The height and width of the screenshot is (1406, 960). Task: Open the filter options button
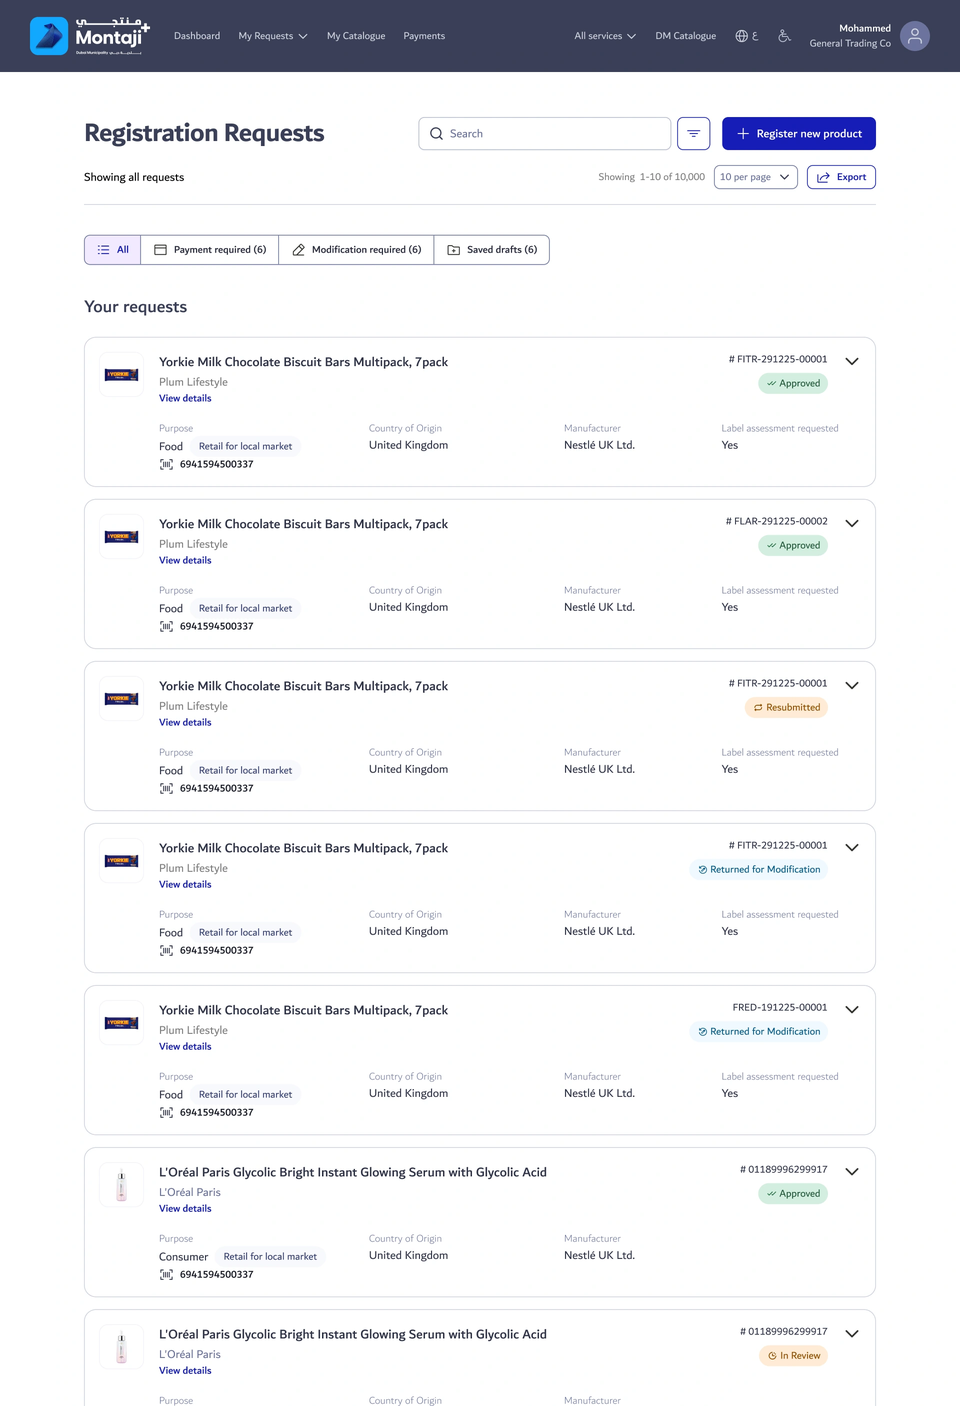coord(693,133)
